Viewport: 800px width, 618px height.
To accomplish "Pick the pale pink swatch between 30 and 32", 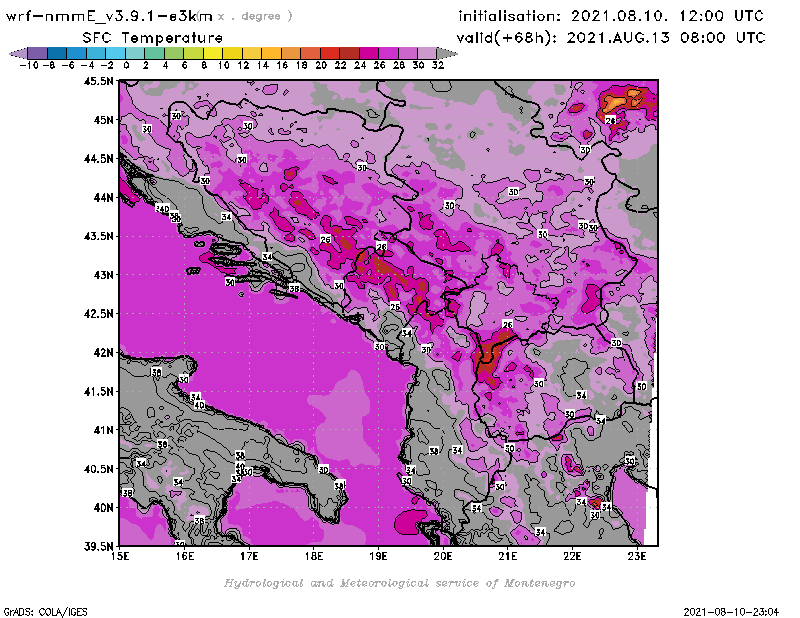I will coord(427,53).
